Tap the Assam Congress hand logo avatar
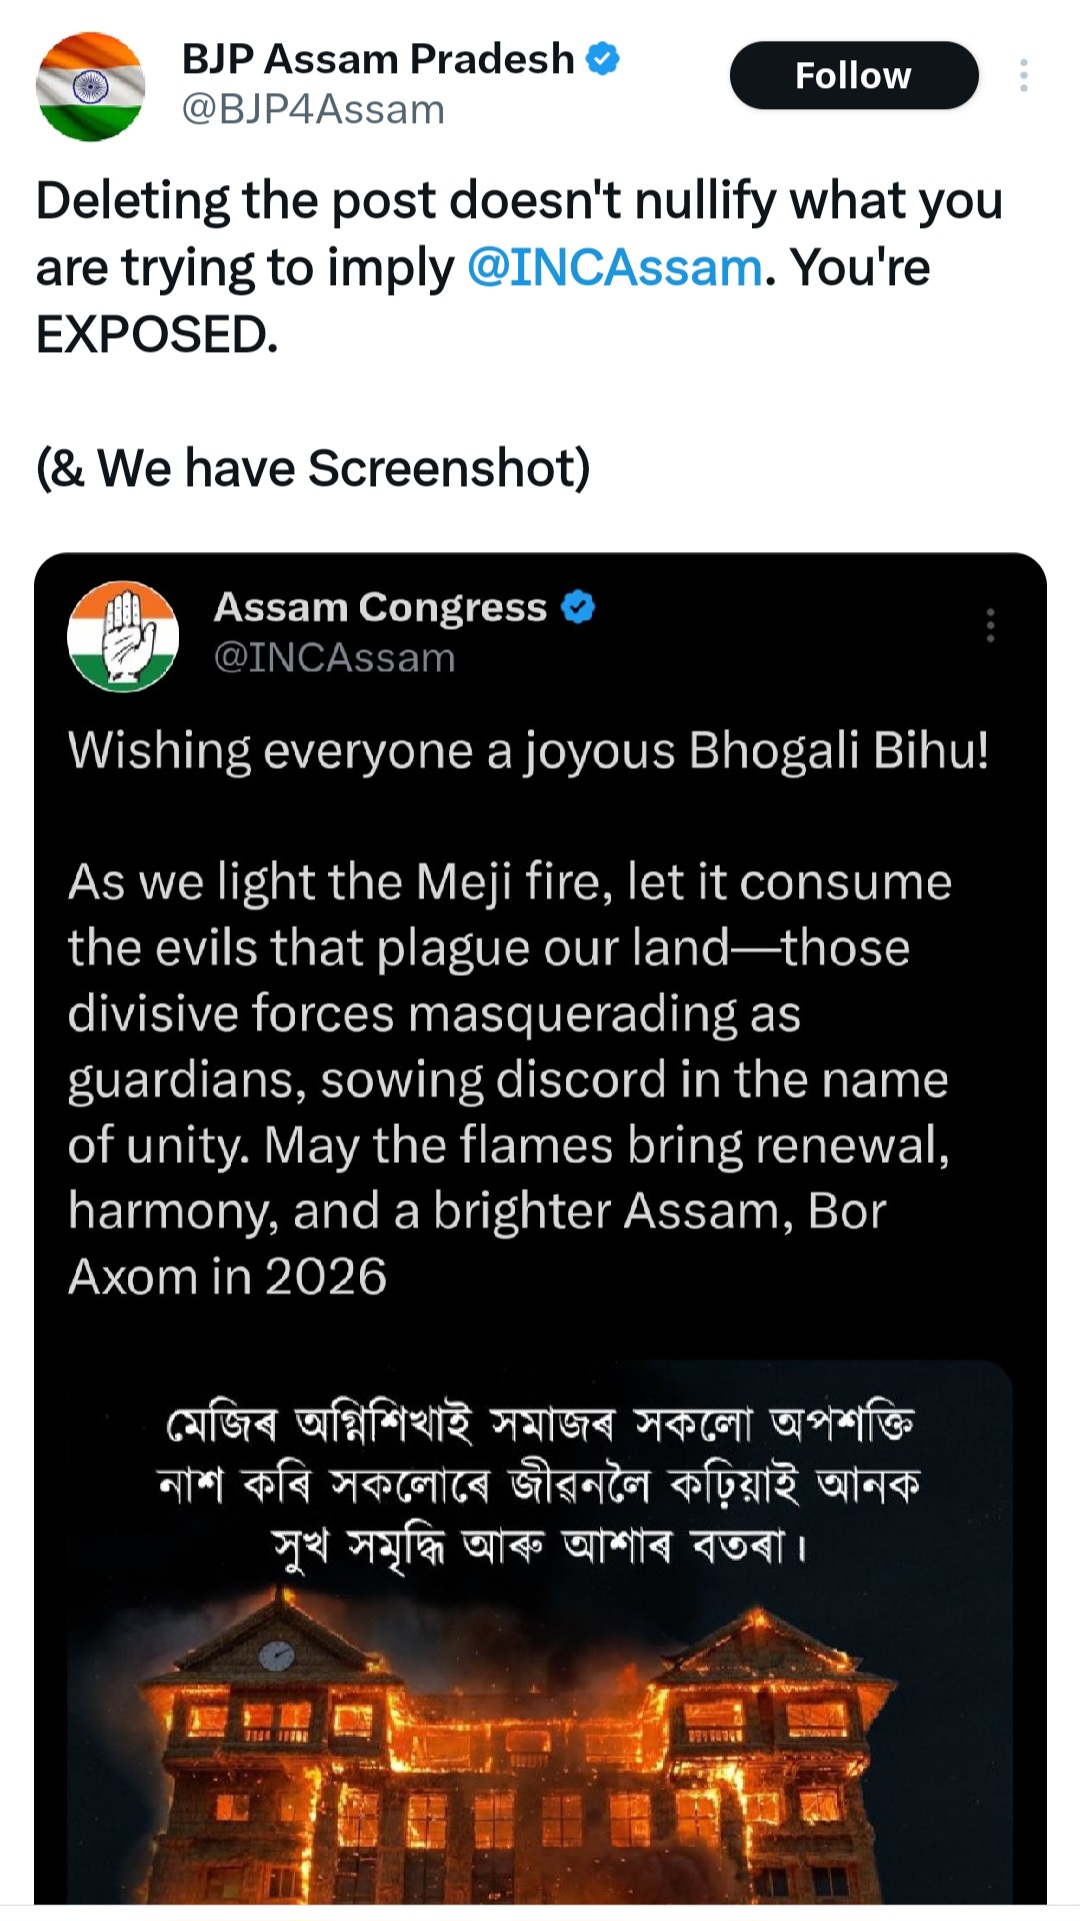The height and width of the screenshot is (1921, 1080). (x=122, y=636)
